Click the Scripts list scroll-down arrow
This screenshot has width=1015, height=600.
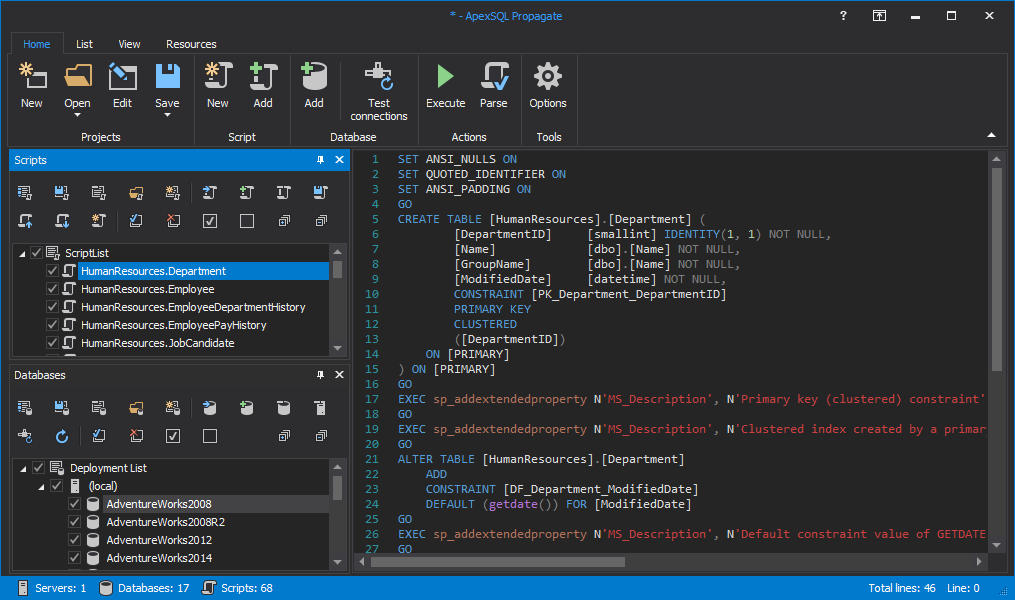coord(337,348)
